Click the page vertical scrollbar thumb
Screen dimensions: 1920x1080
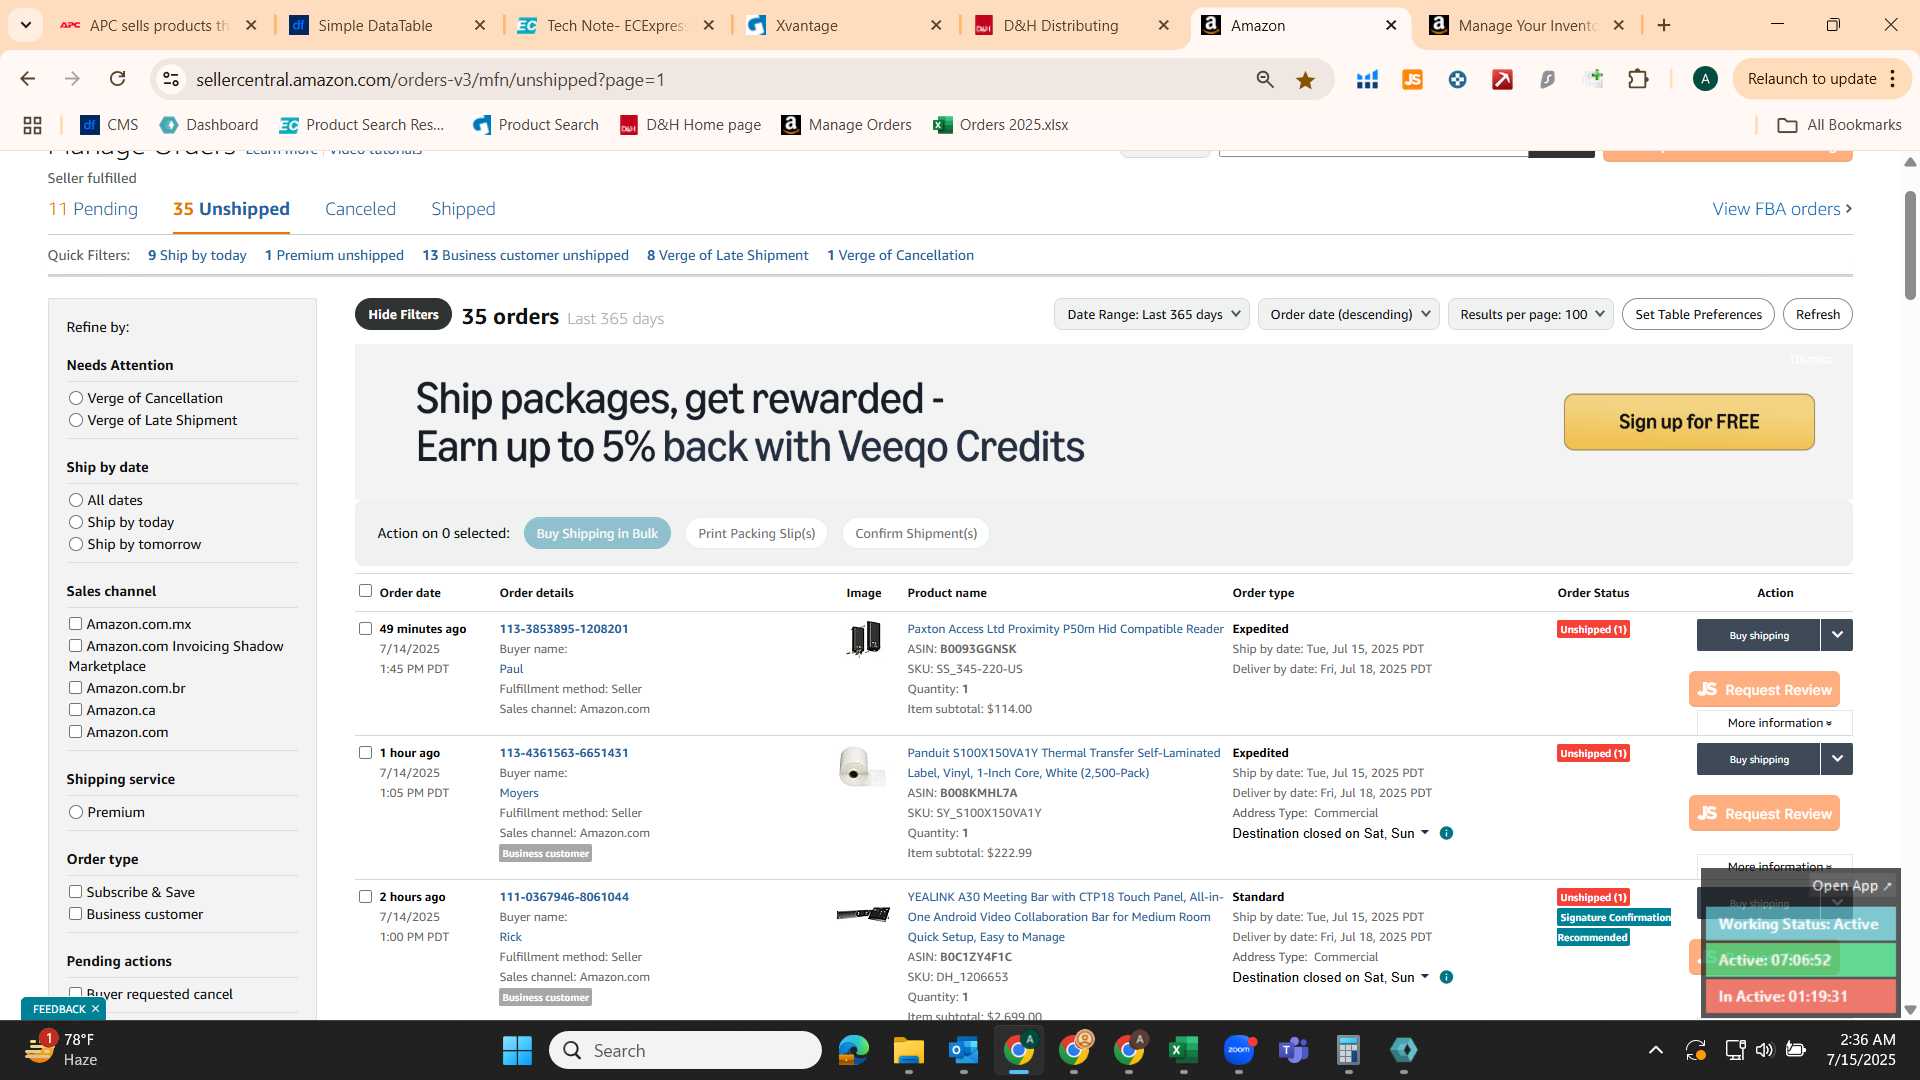(1910, 243)
